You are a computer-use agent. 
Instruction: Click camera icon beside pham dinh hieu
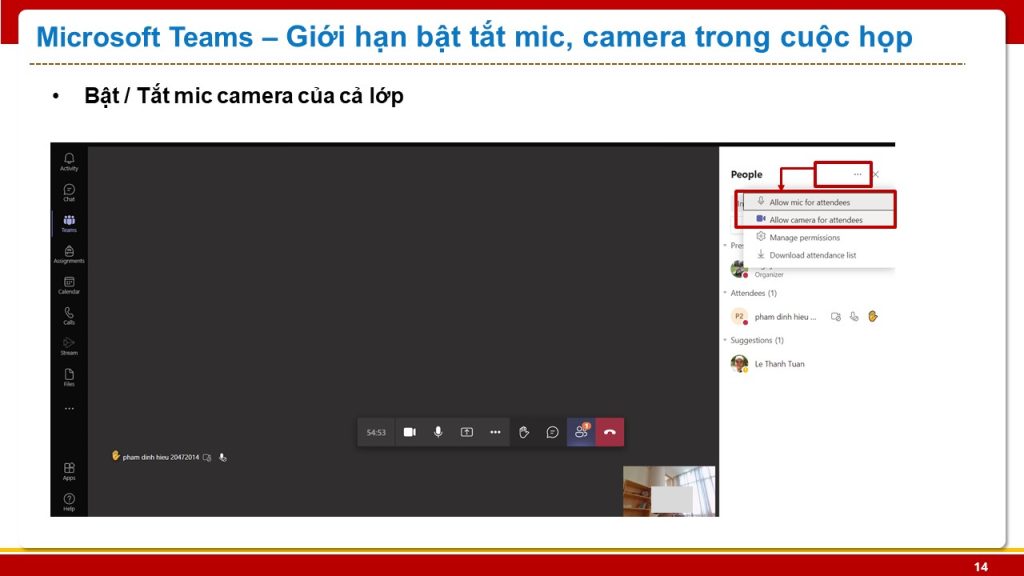coord(835,317)
